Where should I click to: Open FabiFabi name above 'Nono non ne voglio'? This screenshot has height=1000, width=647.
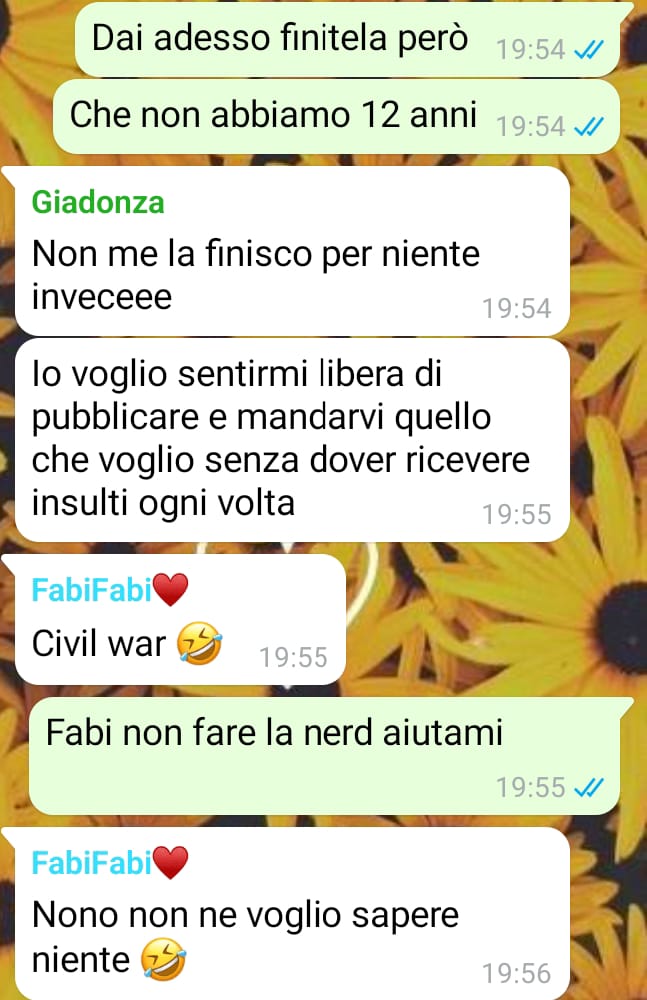(92, 863)
